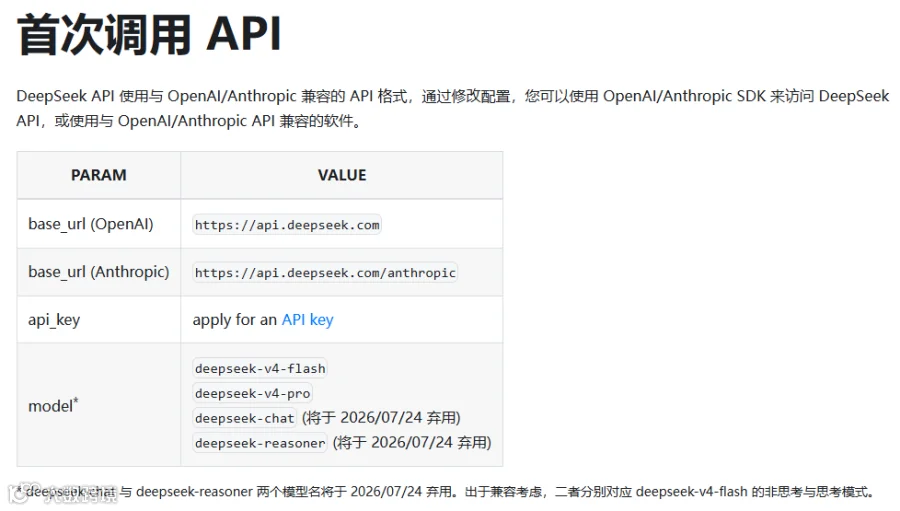This screenshot has width=900, height=511.
Task: Click the base_url (OpenAI) parameter cell
Action: pyautogui.click(x=99, y=224)
